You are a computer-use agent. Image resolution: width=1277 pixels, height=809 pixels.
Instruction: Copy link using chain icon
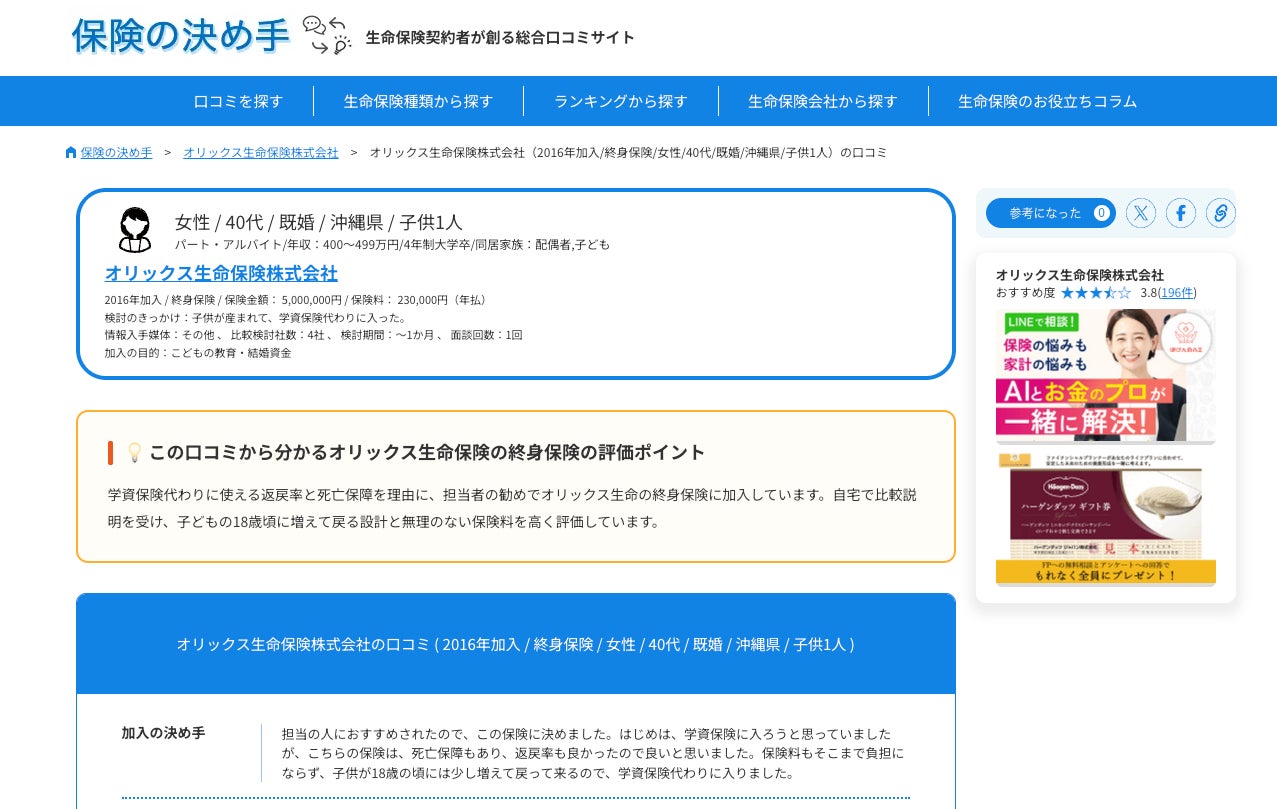tap(1221, 213)
